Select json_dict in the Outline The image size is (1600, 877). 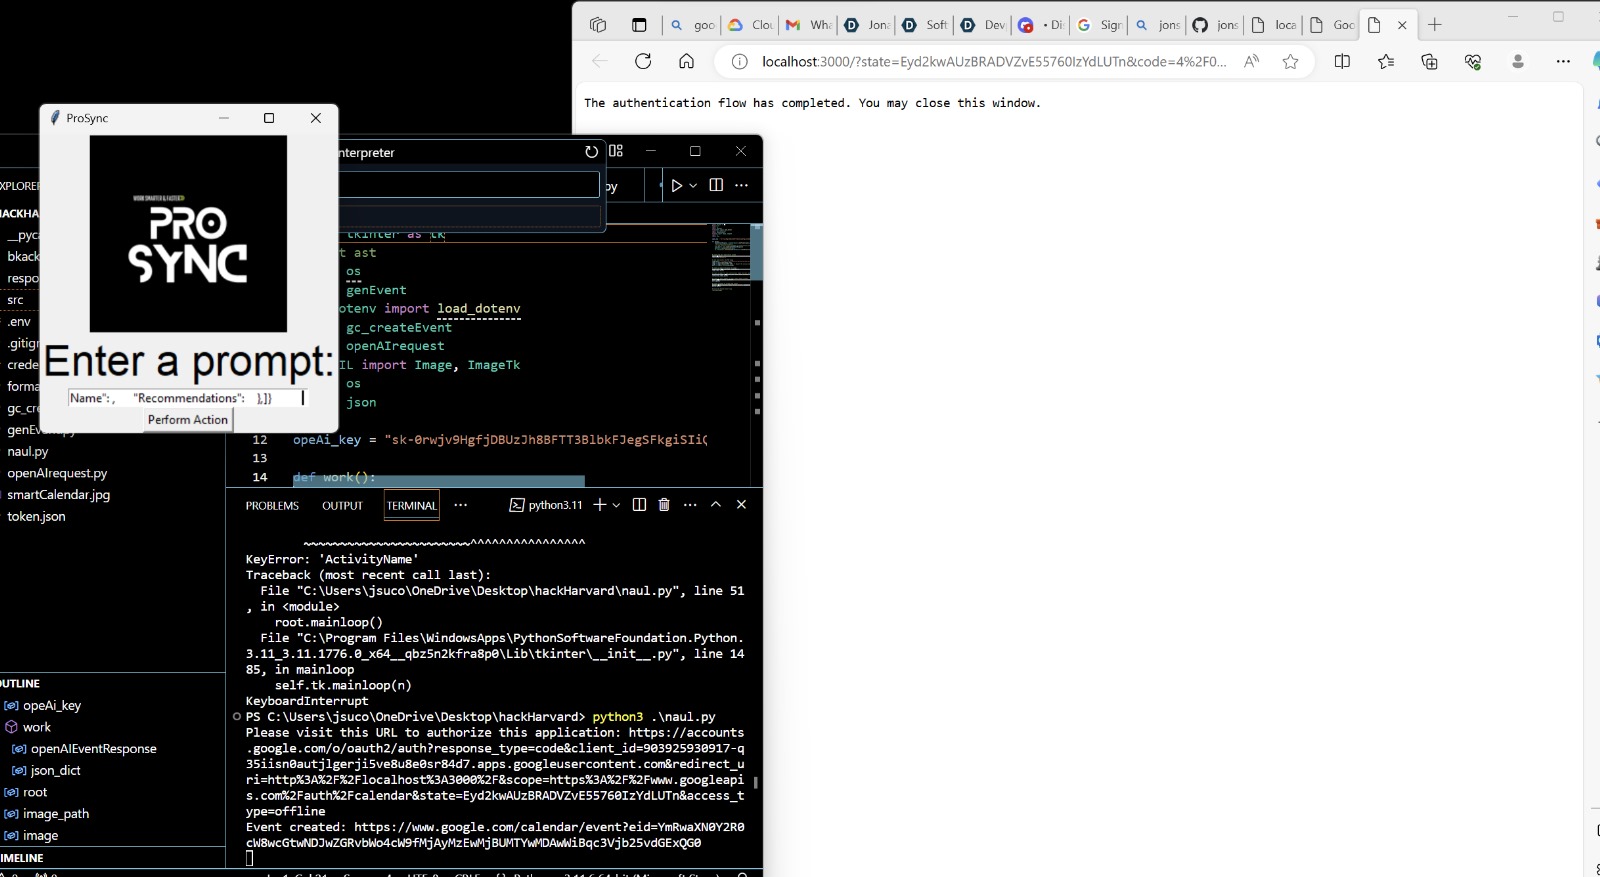[x=56, y=771]
